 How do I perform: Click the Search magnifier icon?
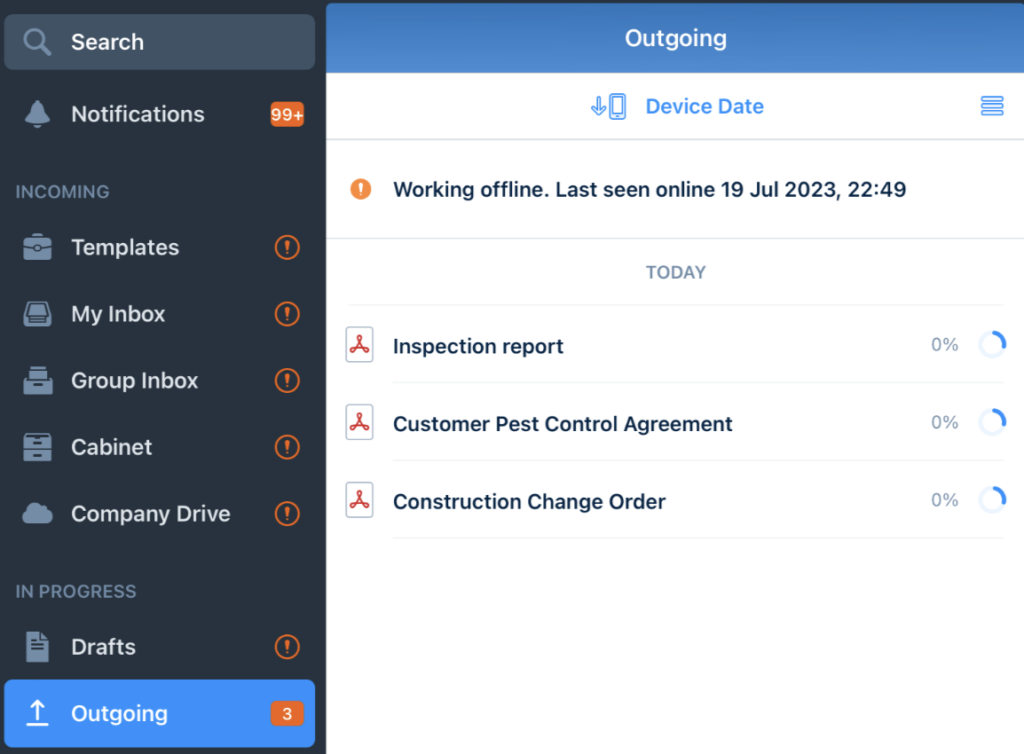pyautogui.click(x=38, y=42)
